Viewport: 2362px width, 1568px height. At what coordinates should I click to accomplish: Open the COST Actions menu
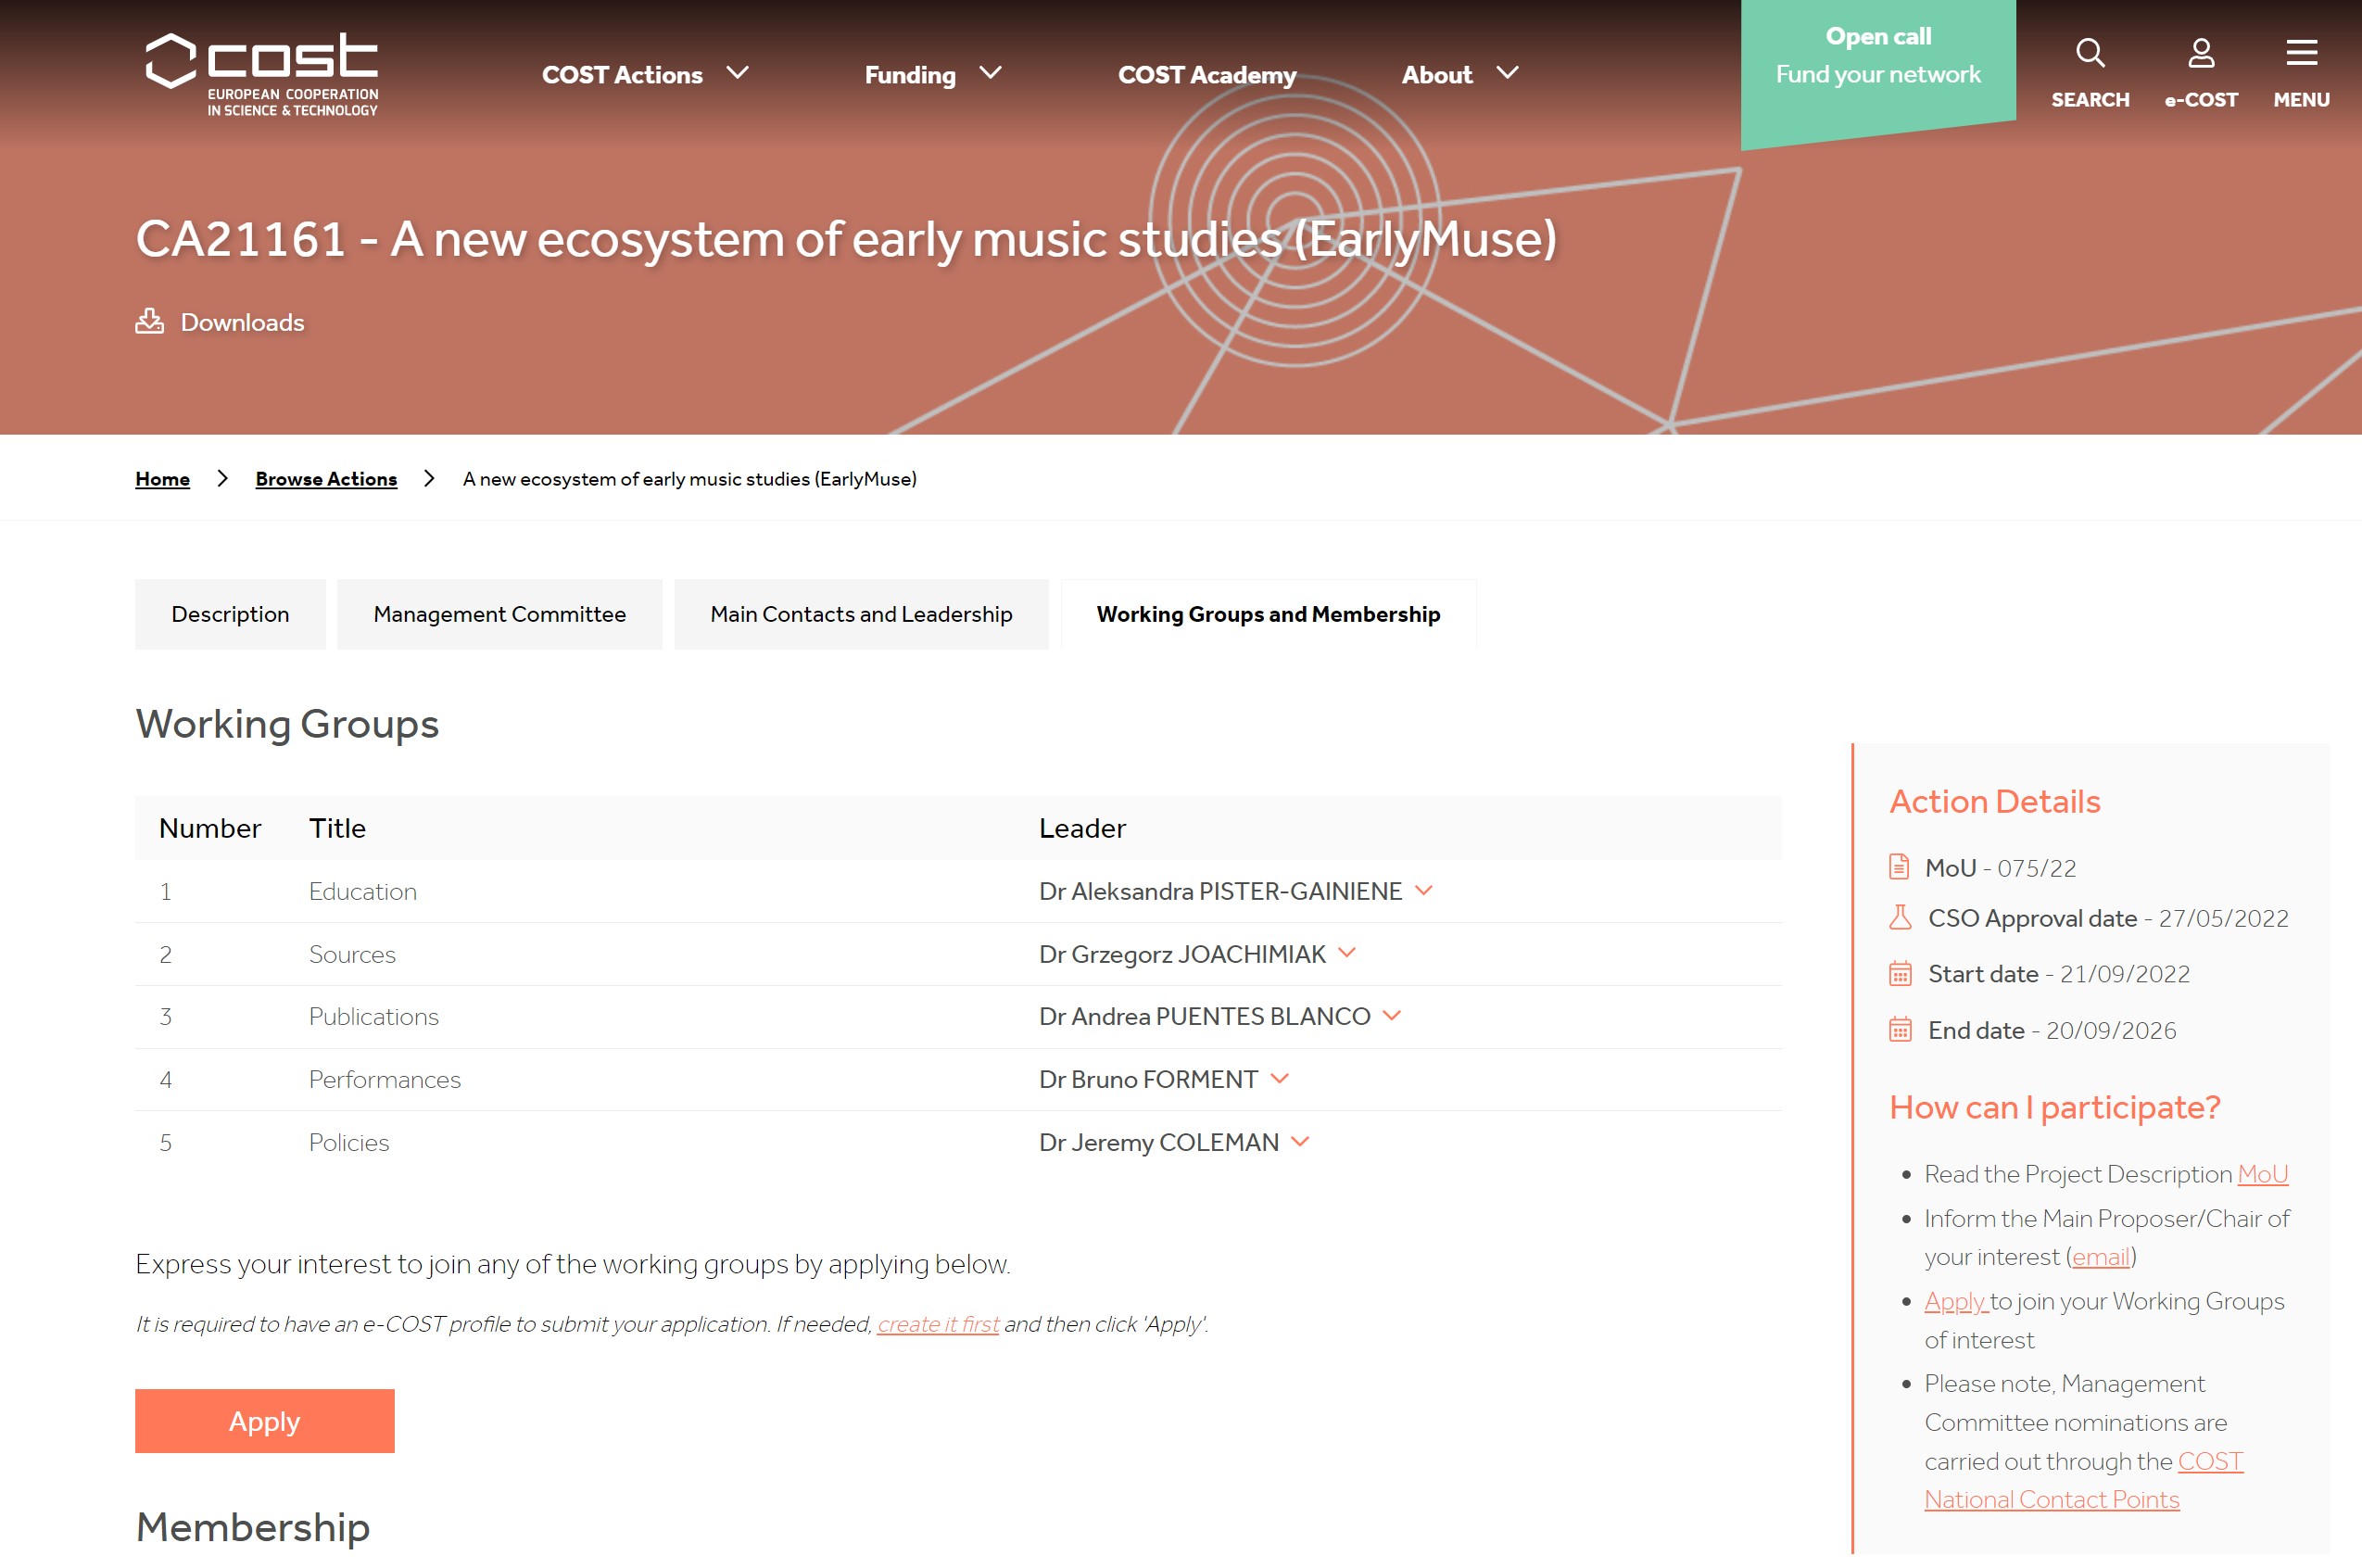pyautogui.click(x=622, y=75)
